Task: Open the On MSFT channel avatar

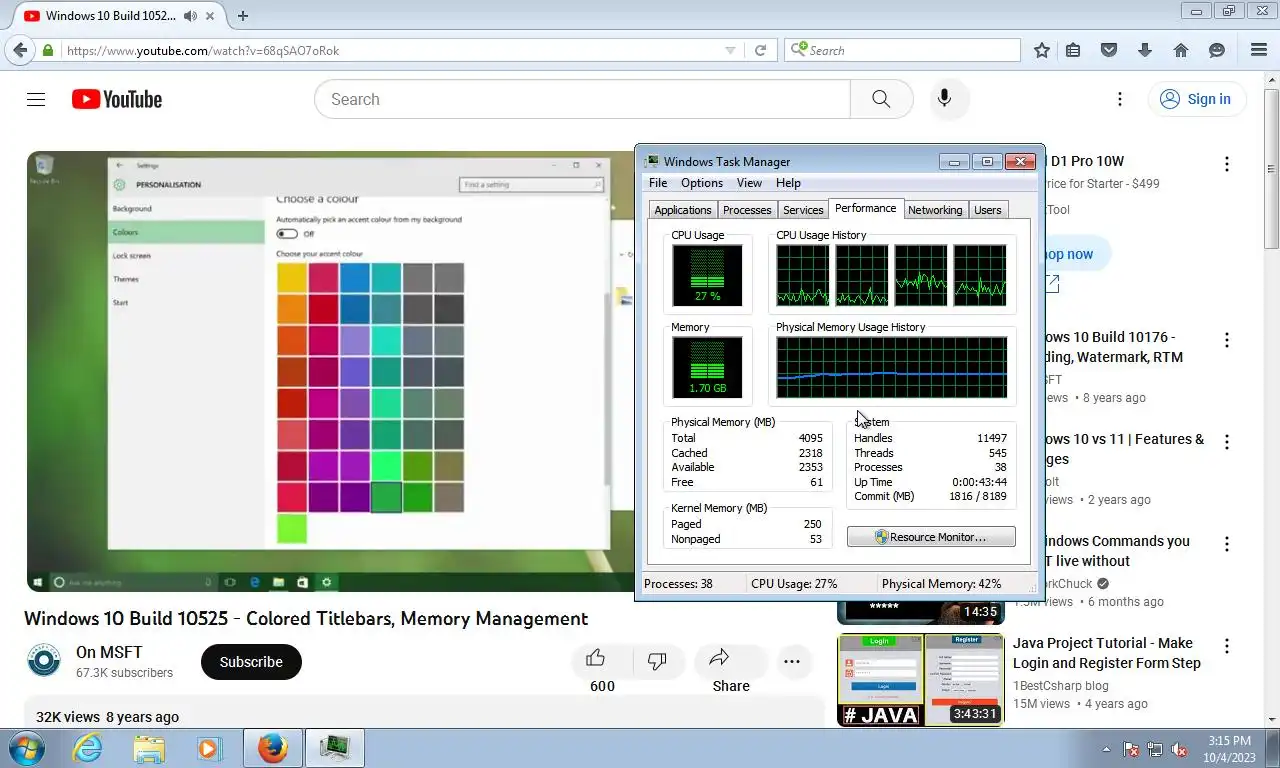Action: click(x=44, y=662)
